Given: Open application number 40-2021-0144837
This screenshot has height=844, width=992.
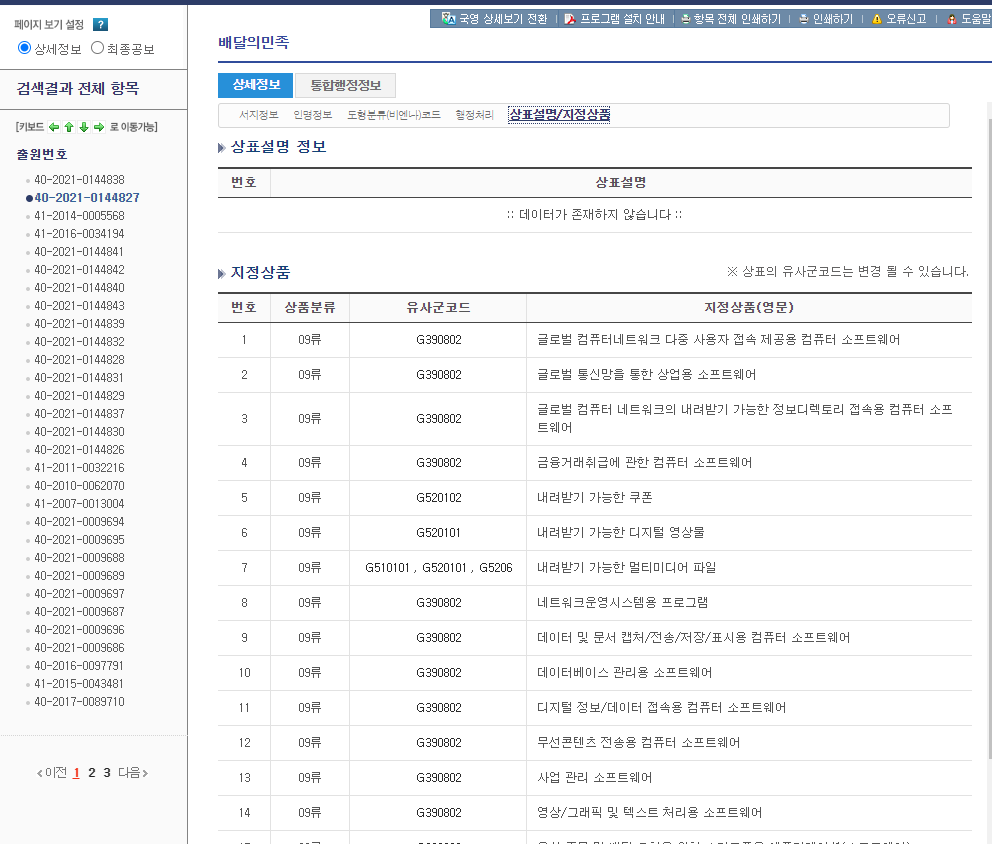Looking at the screenshot, I should click(79, 414).
